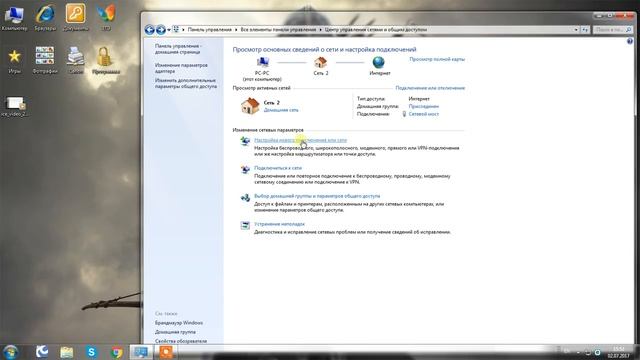Open help via the blue question icon
640x360 pixels.
pos(630,41)
